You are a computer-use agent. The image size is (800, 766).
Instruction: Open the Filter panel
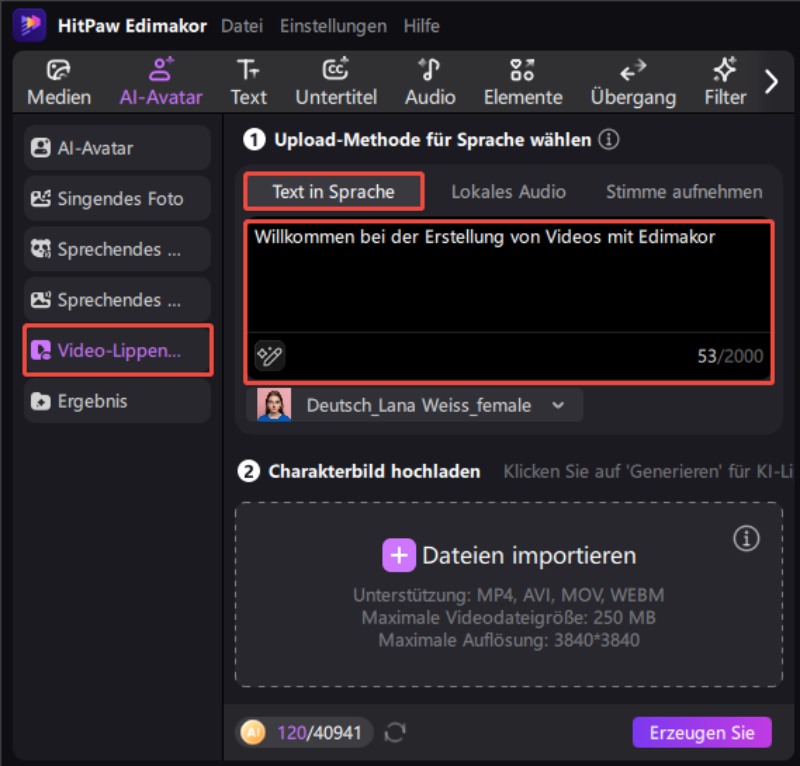[x=725, y=82]
